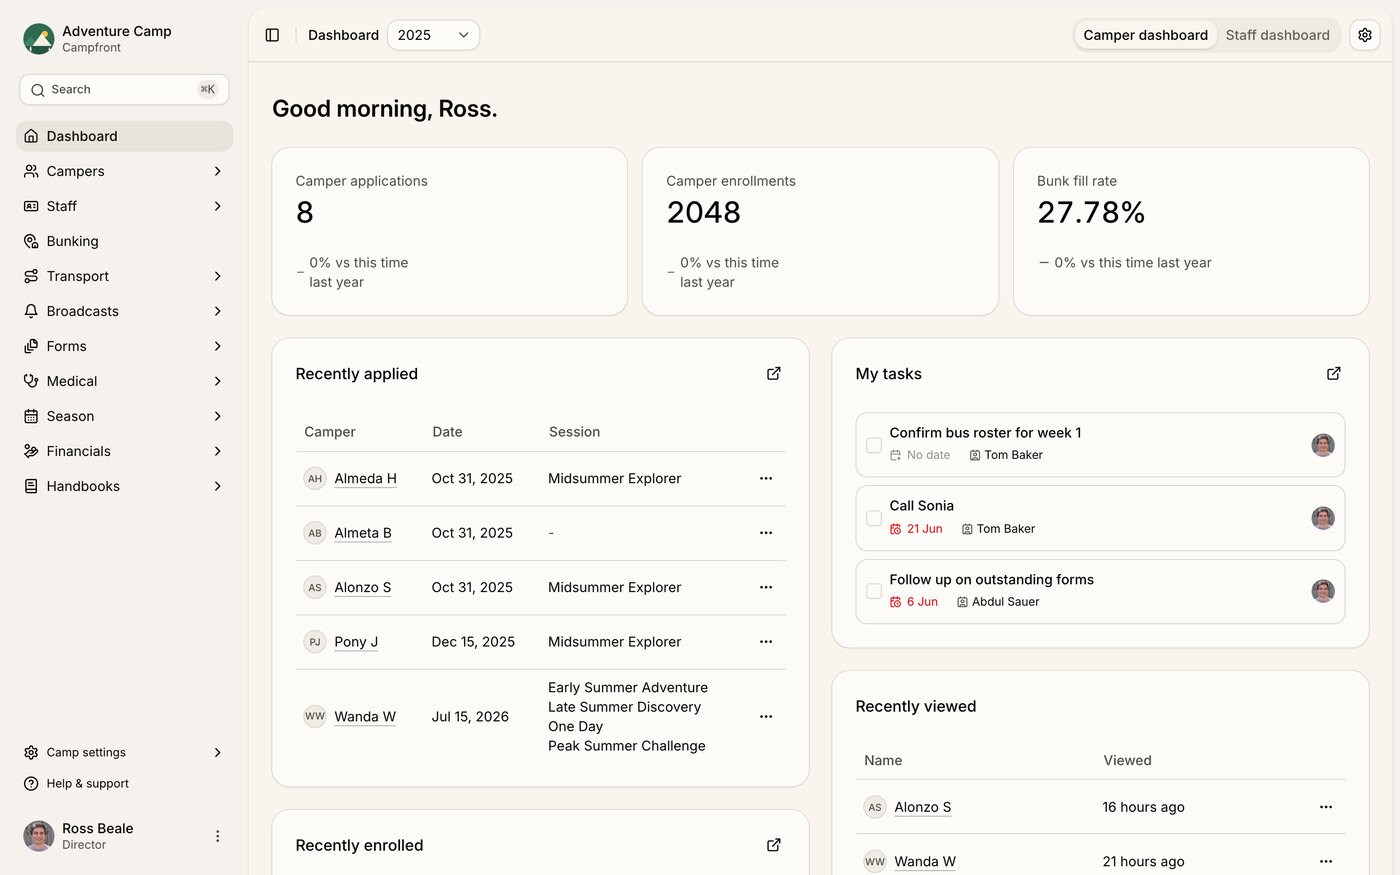Image resolution: width=1400 pixels, height=875 pixels.
Task: Open Alonzo S link in Recently viewed
Action: pos(923,807)
